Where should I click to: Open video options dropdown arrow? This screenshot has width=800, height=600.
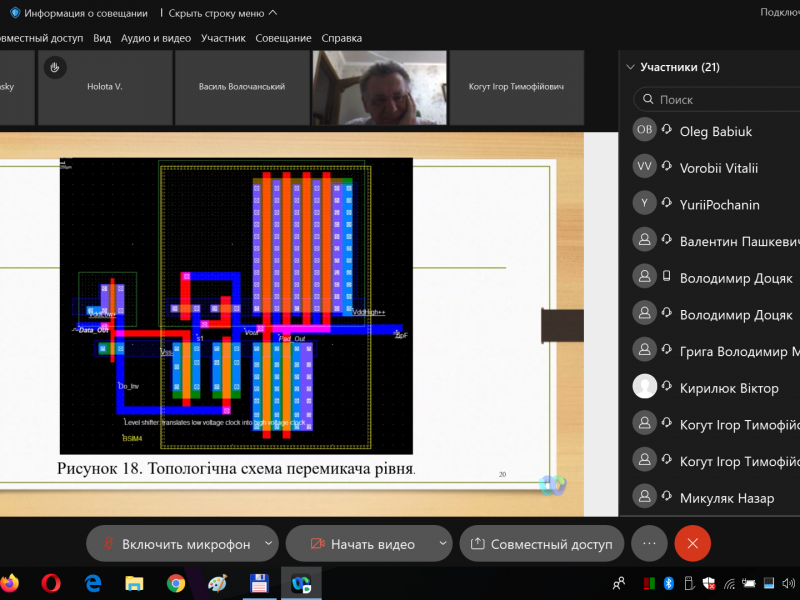[443, 544]
